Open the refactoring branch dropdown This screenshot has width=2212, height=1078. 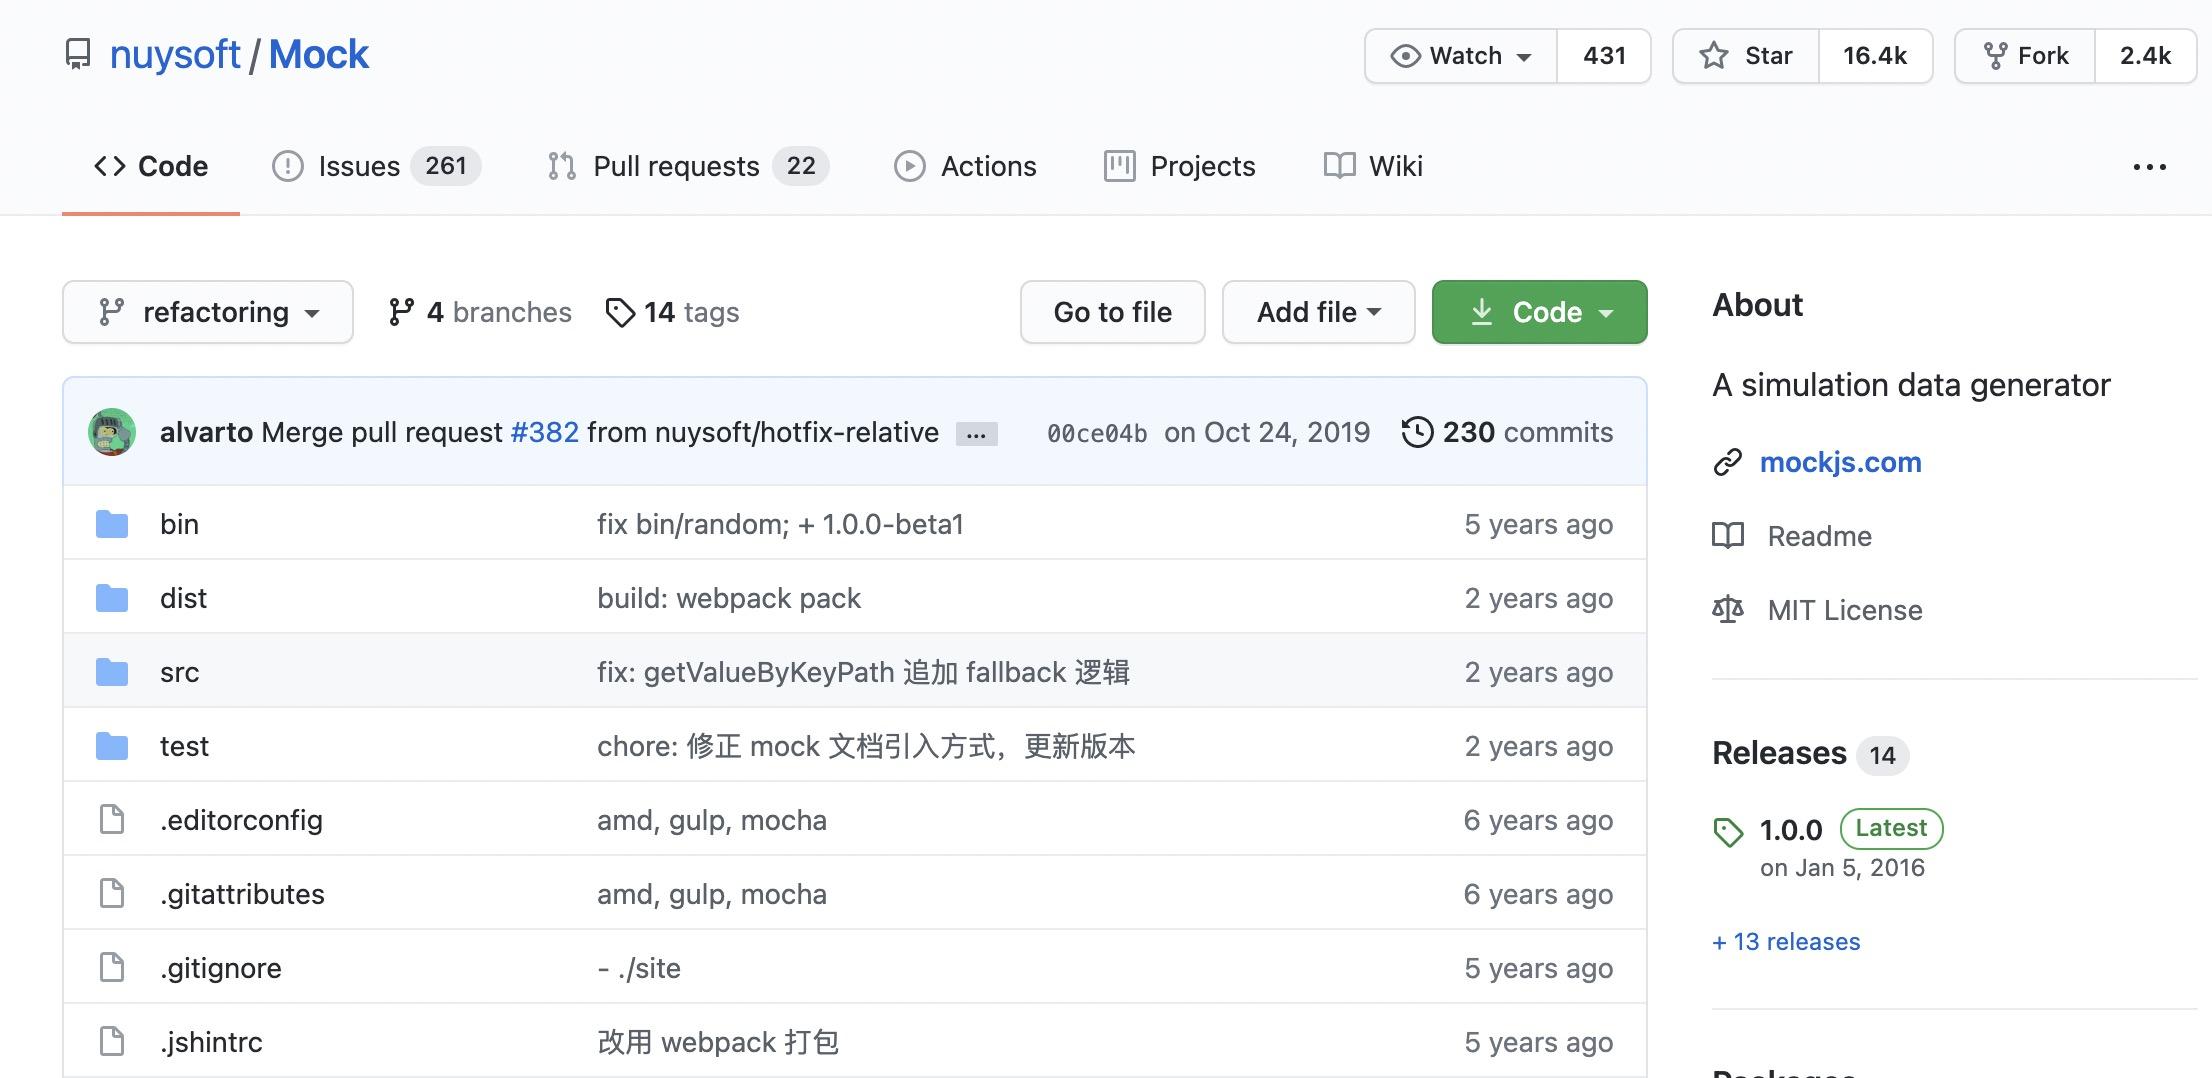pos(207,312)
